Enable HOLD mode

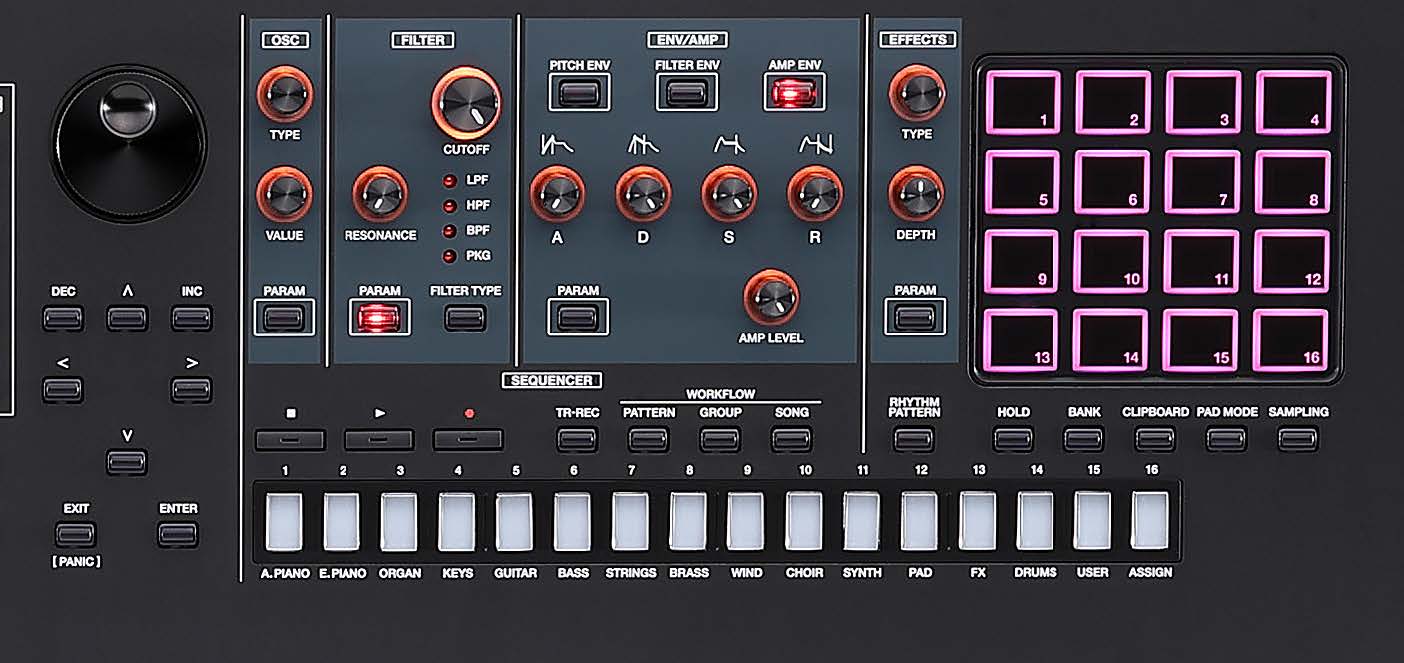1013,439
